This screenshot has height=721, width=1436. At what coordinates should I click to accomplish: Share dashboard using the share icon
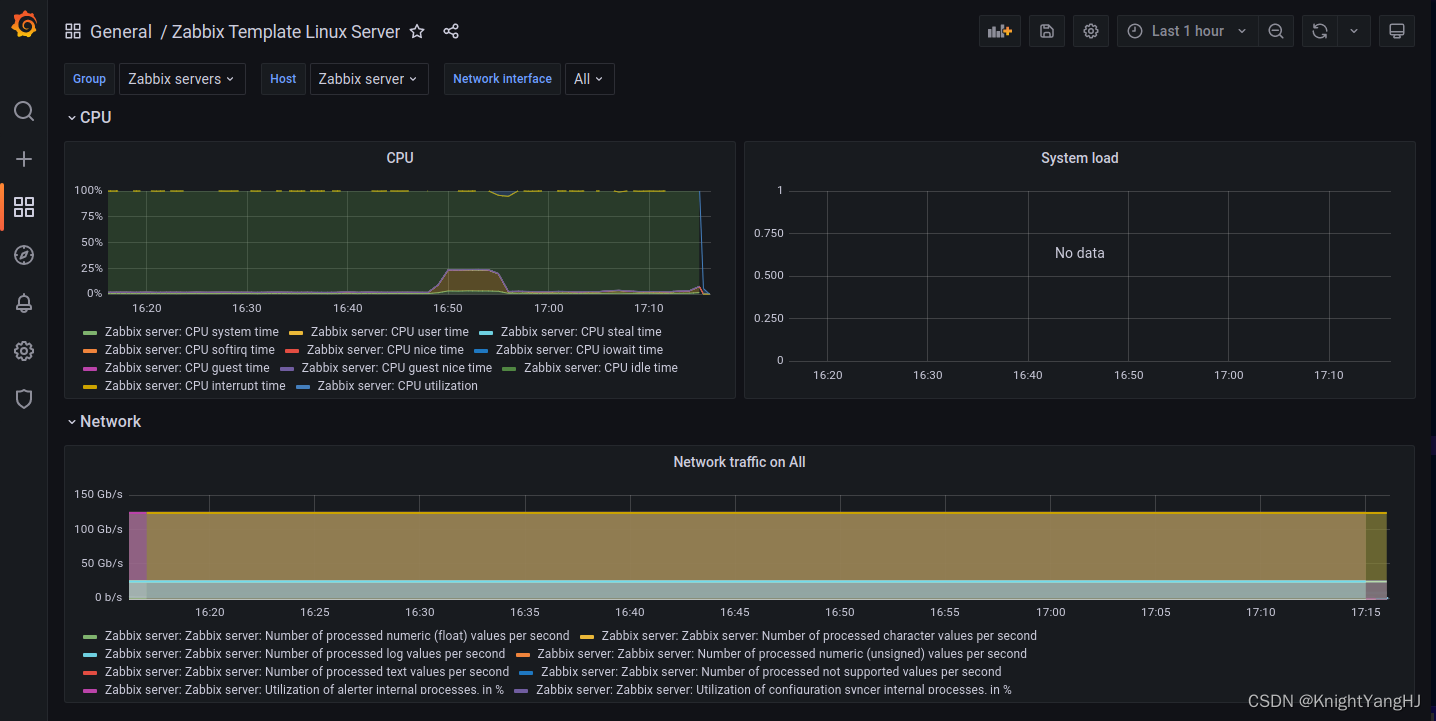coord(451,31)
